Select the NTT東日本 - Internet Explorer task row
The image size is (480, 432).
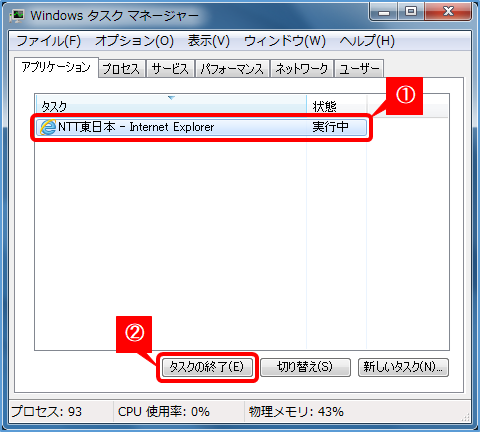[201, 127]
